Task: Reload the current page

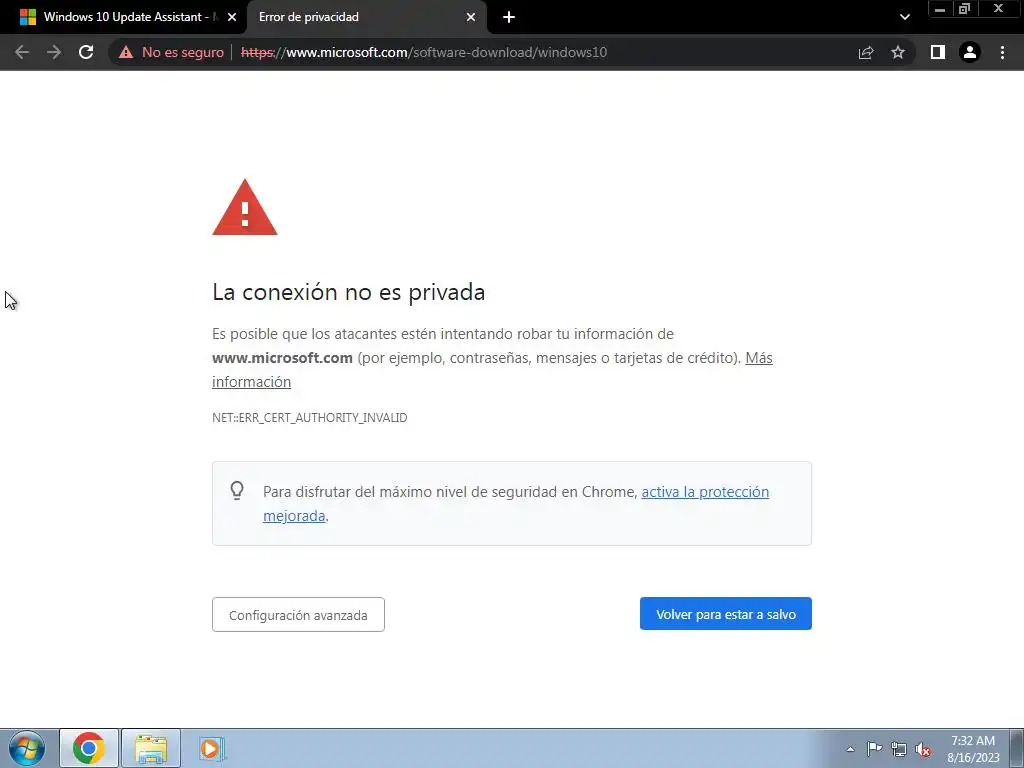Action: click(x=86, y=52)
